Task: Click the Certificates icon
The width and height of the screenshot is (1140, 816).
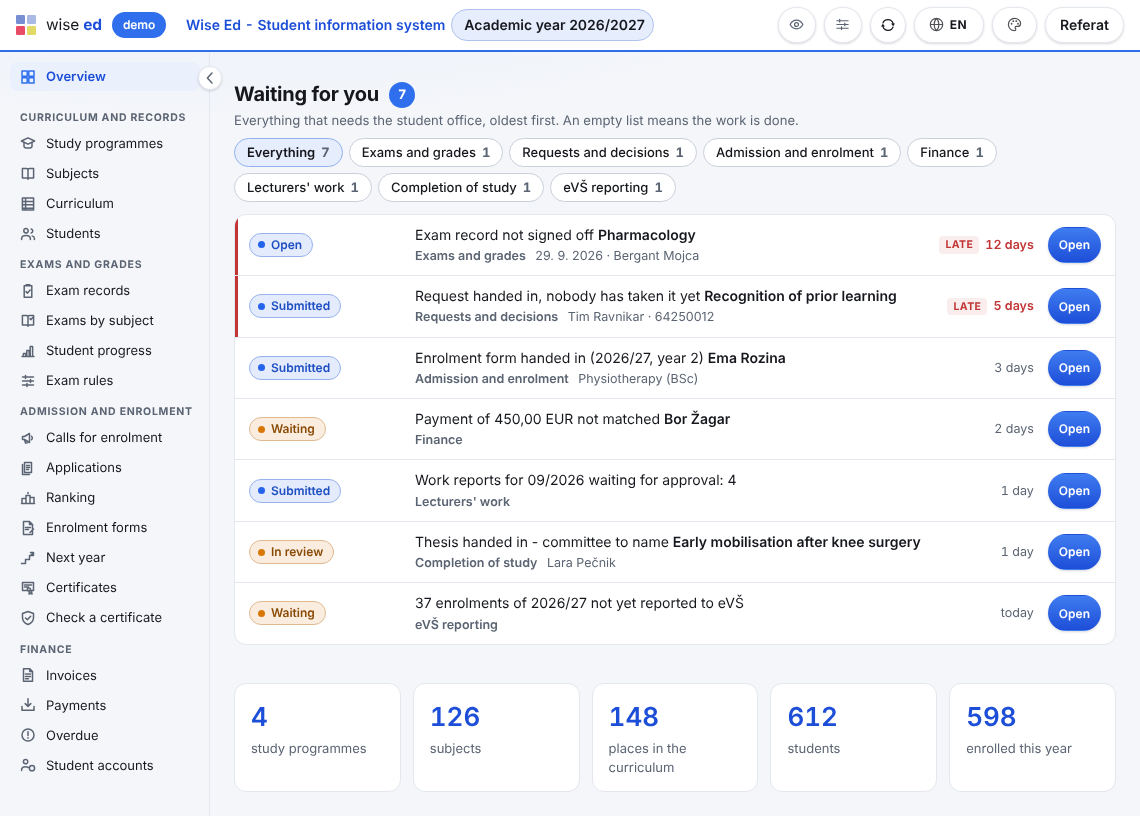Action: (28, 588)
